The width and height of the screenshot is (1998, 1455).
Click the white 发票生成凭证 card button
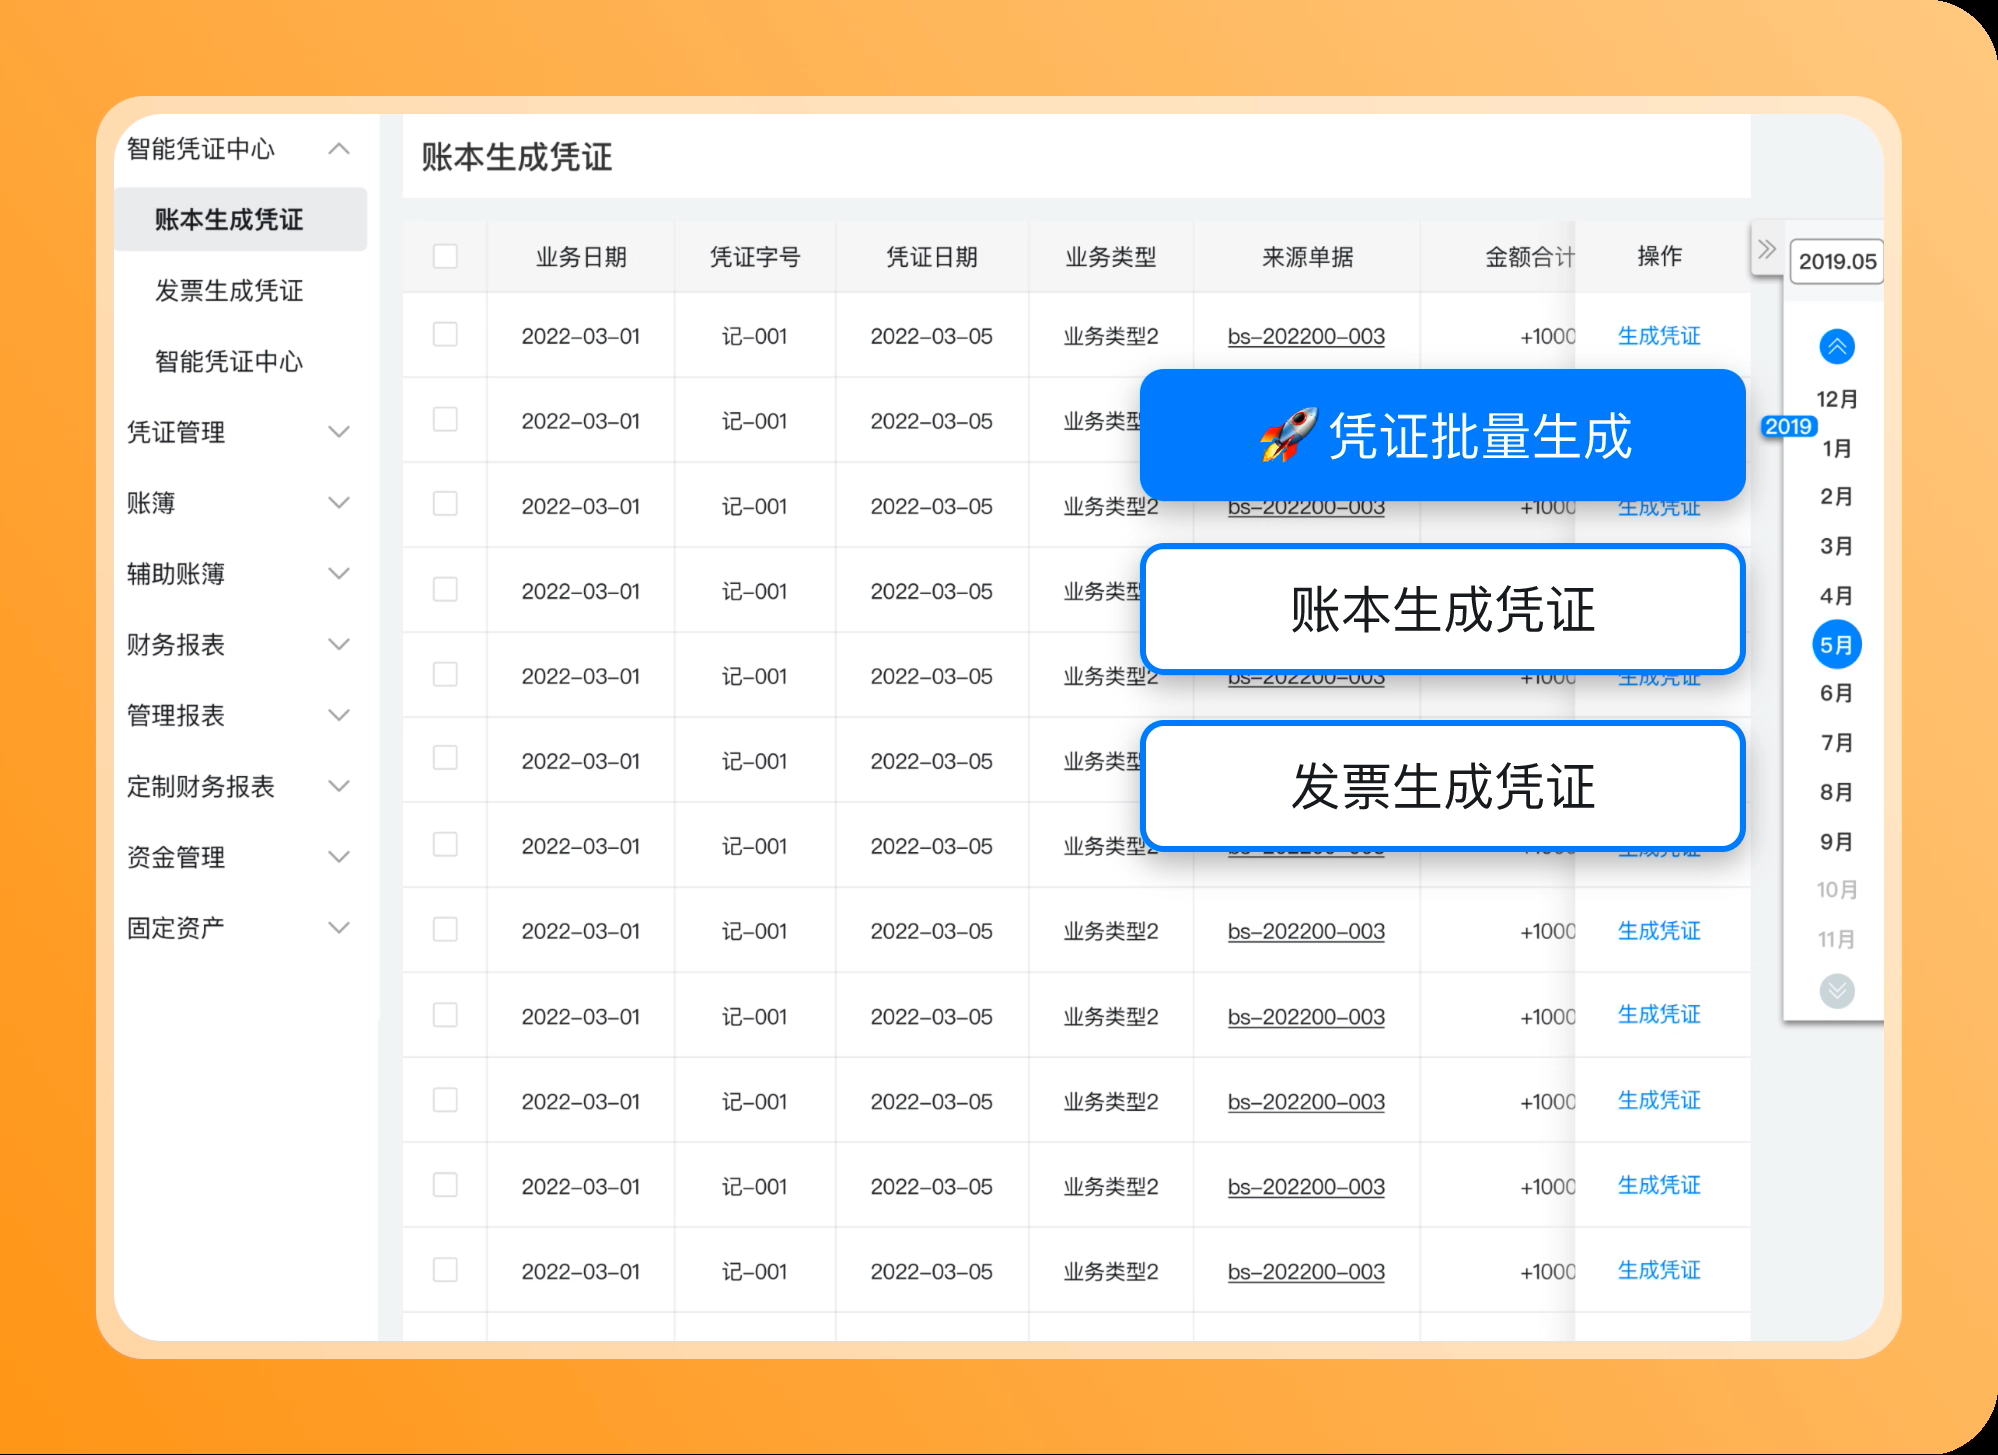pyautogui.click(x=1443, y=786)
